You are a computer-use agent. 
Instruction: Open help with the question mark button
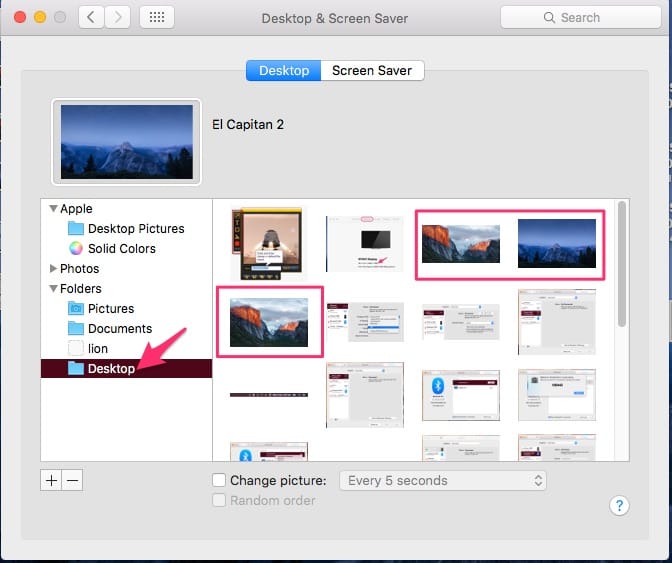[x=619, y=506]
